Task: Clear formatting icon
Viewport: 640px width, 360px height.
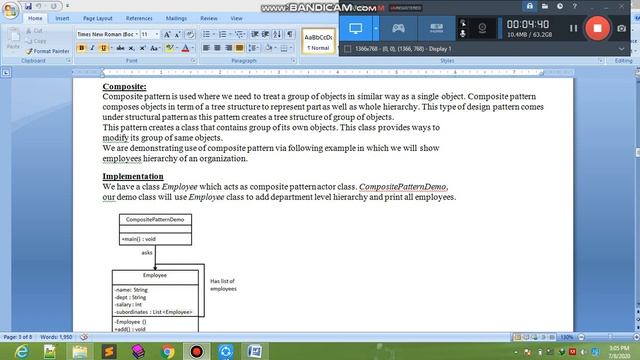Action: (190, 35)
